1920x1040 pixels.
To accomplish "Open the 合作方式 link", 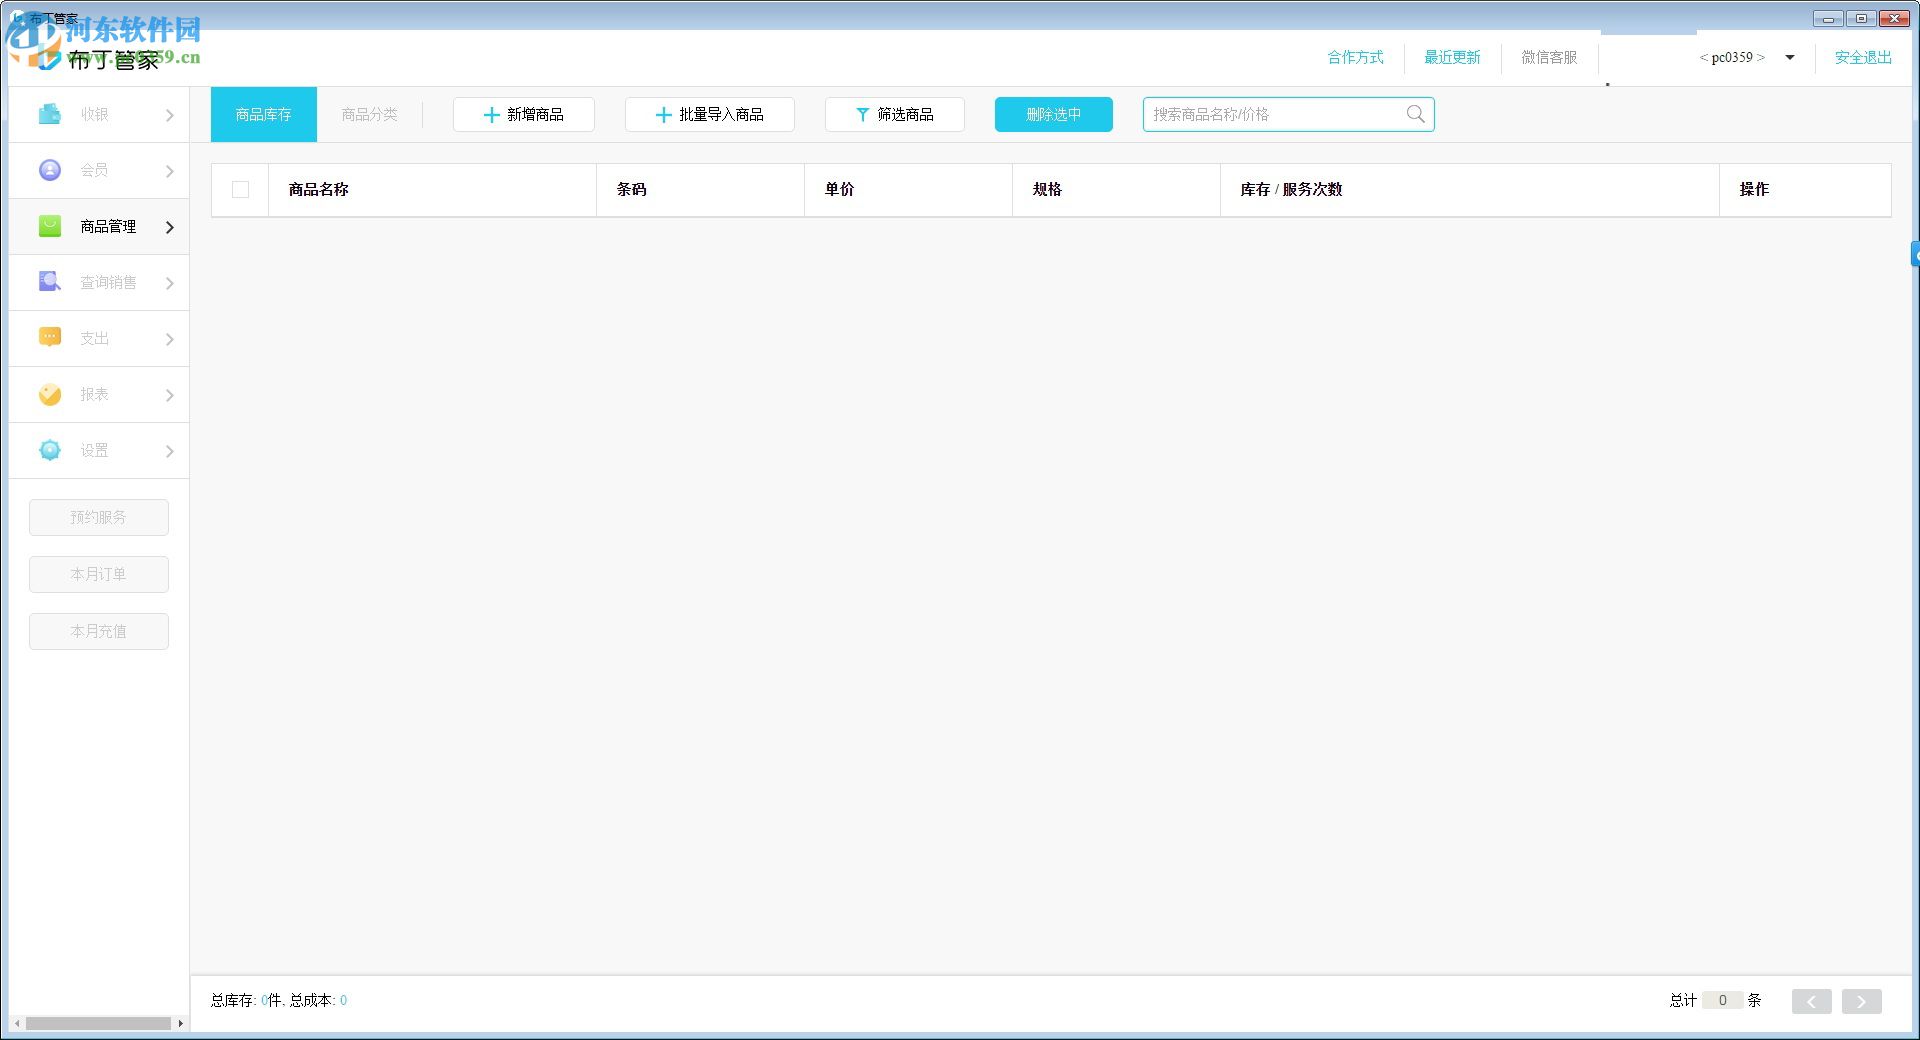I will (1355, 57).
